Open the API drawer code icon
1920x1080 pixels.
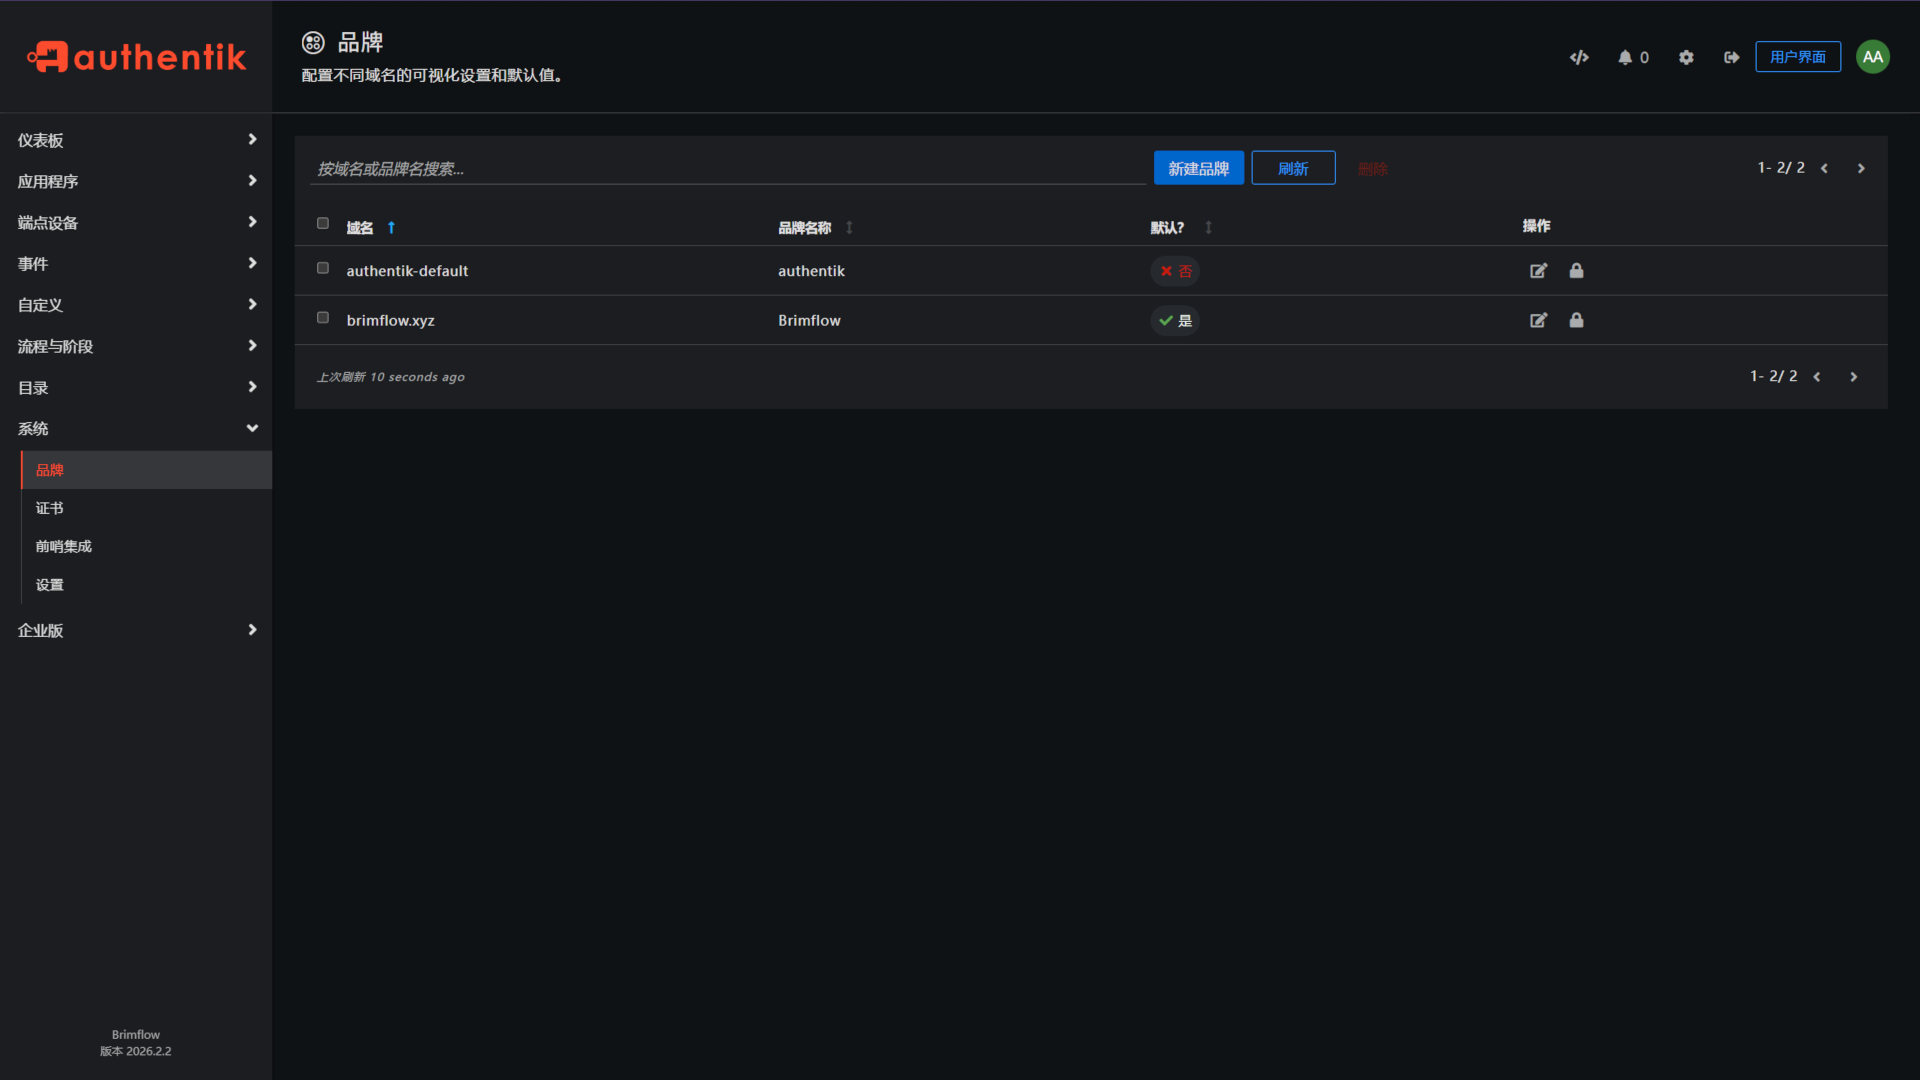[1579, 57]
